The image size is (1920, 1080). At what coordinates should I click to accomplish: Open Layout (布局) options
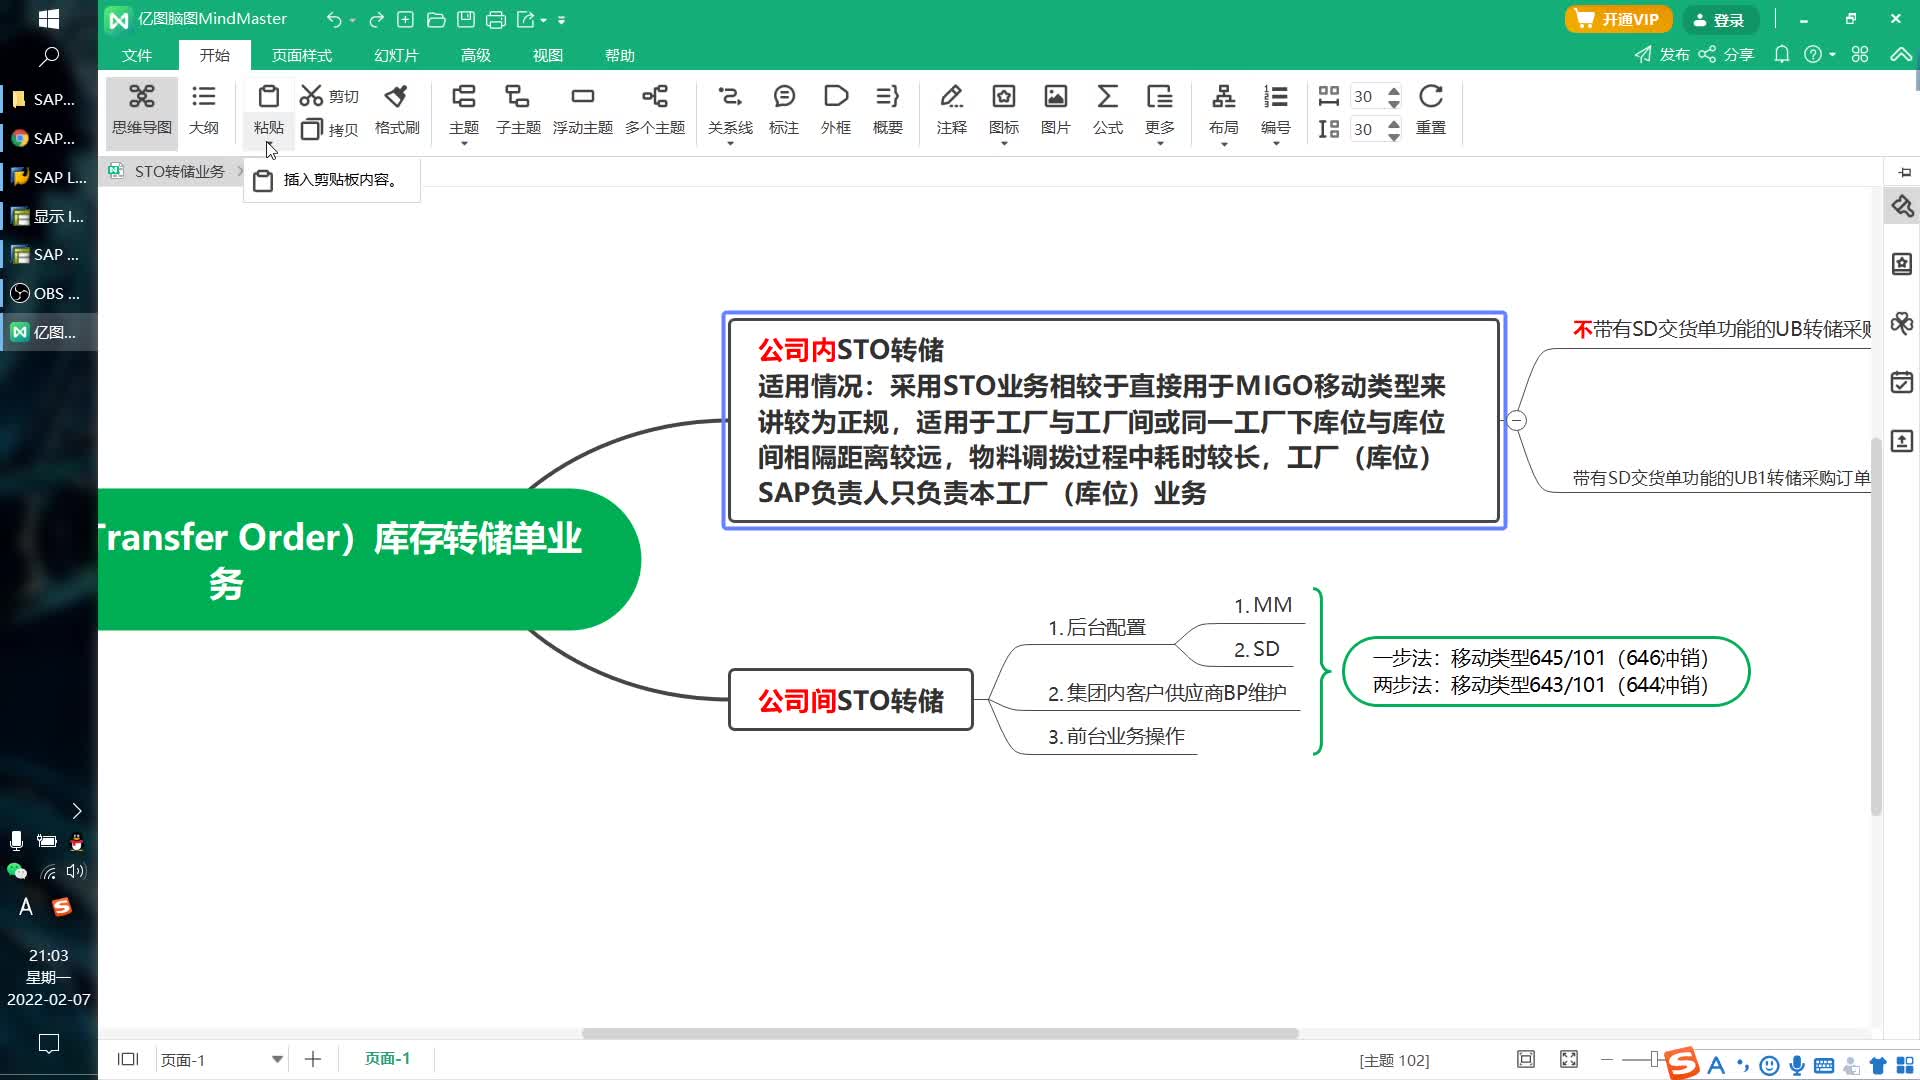click(x=1224, y=110)
